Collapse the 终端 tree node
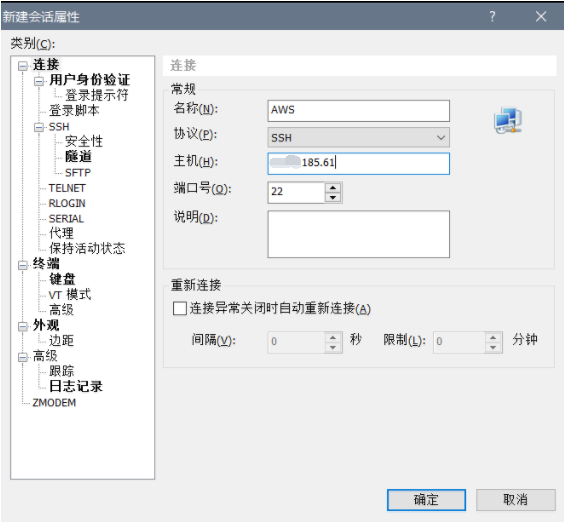564x522 pixels. [x=23, y=265]
